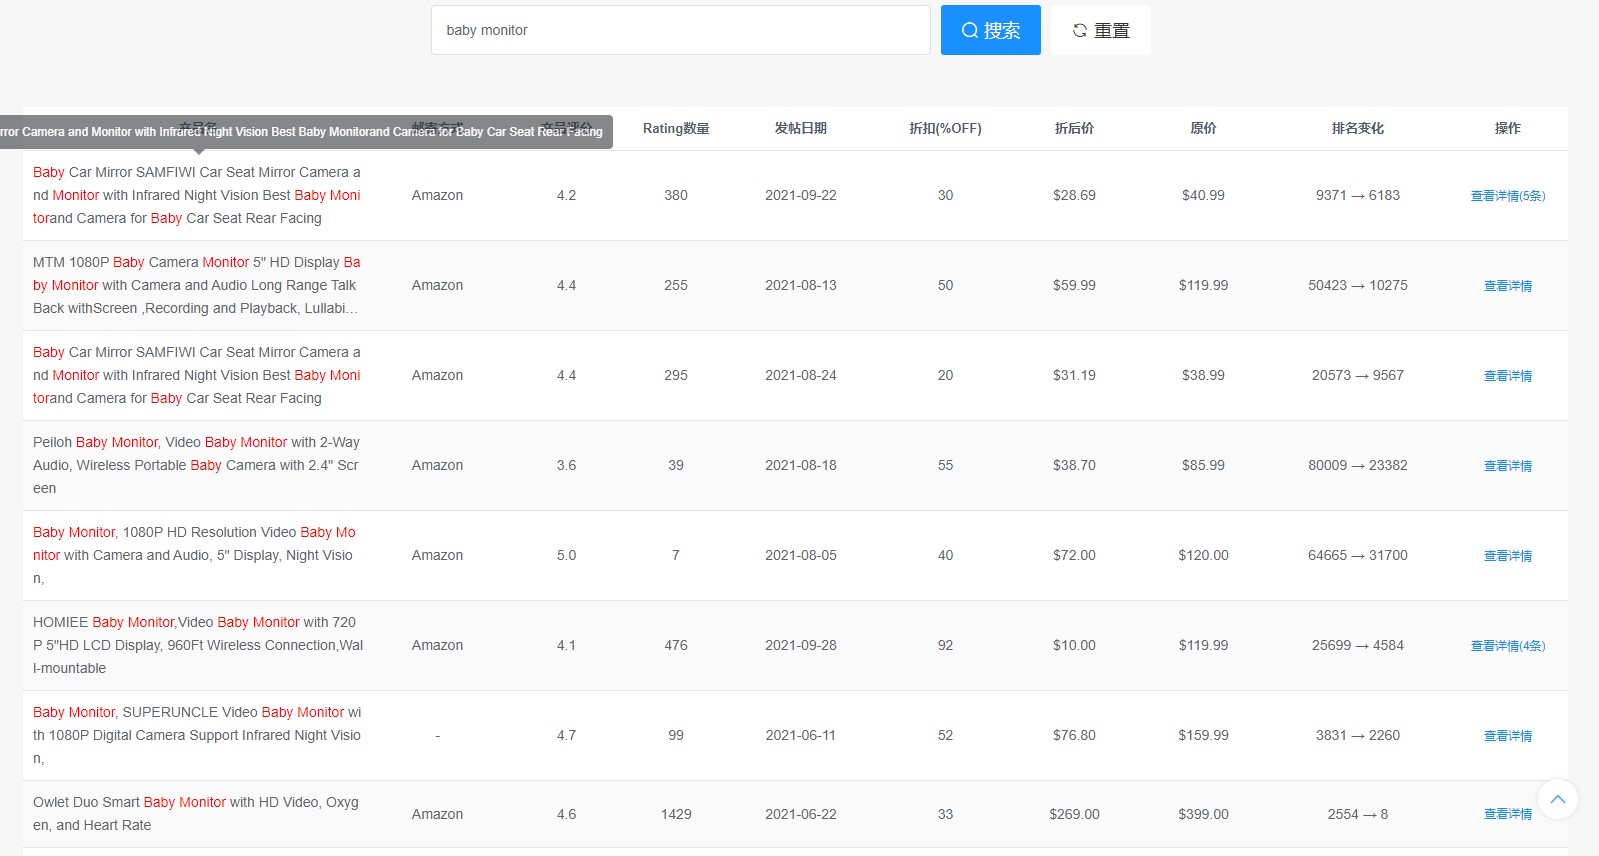Click the rank change 9371 → 6183
1599x856 pixels.
[x=1357, y=195]
